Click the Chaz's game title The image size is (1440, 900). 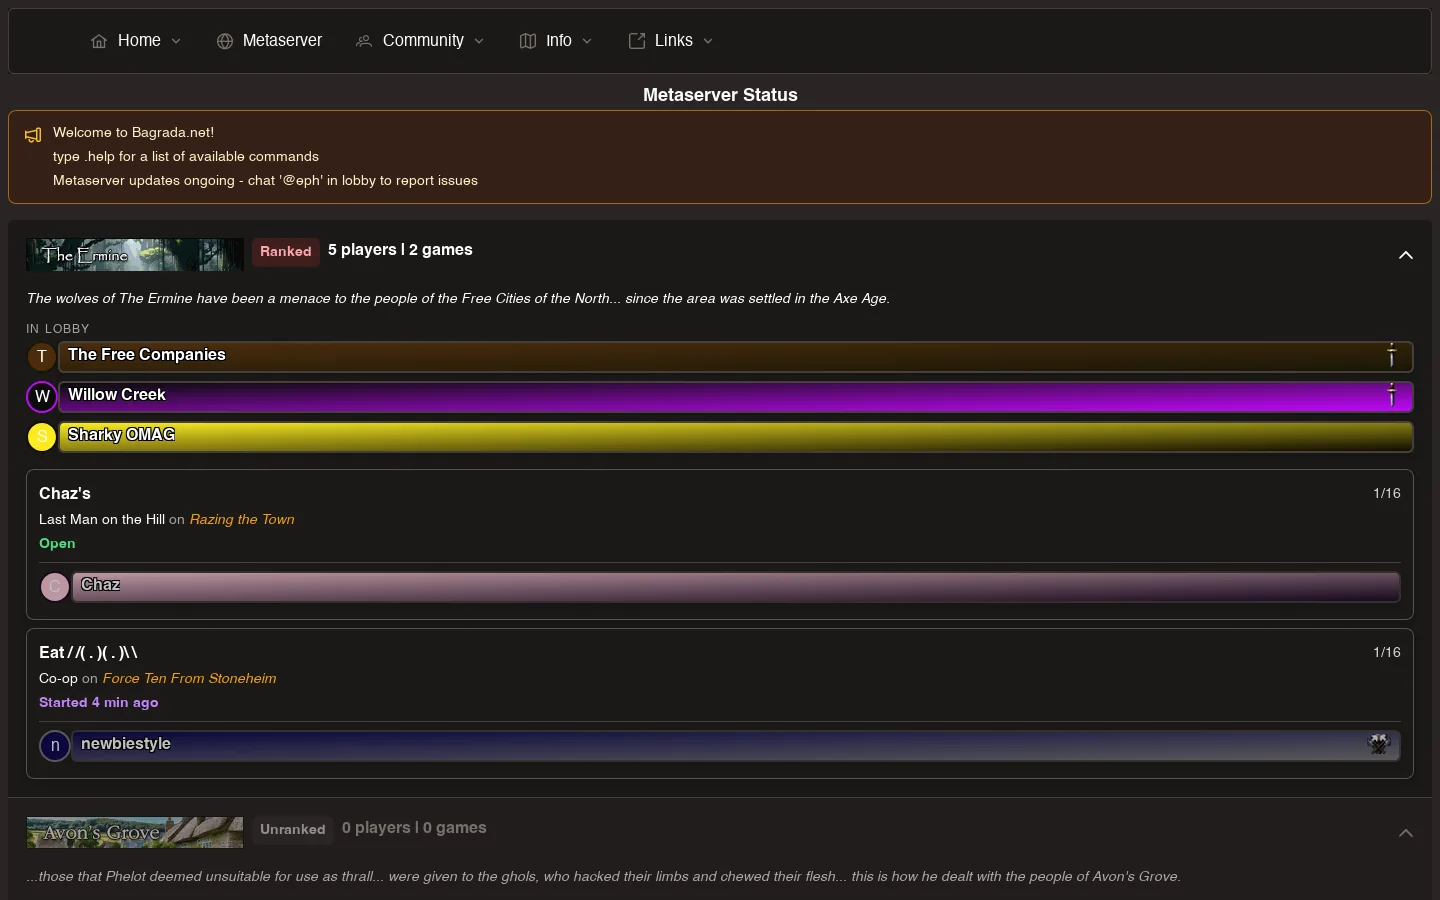65,493
